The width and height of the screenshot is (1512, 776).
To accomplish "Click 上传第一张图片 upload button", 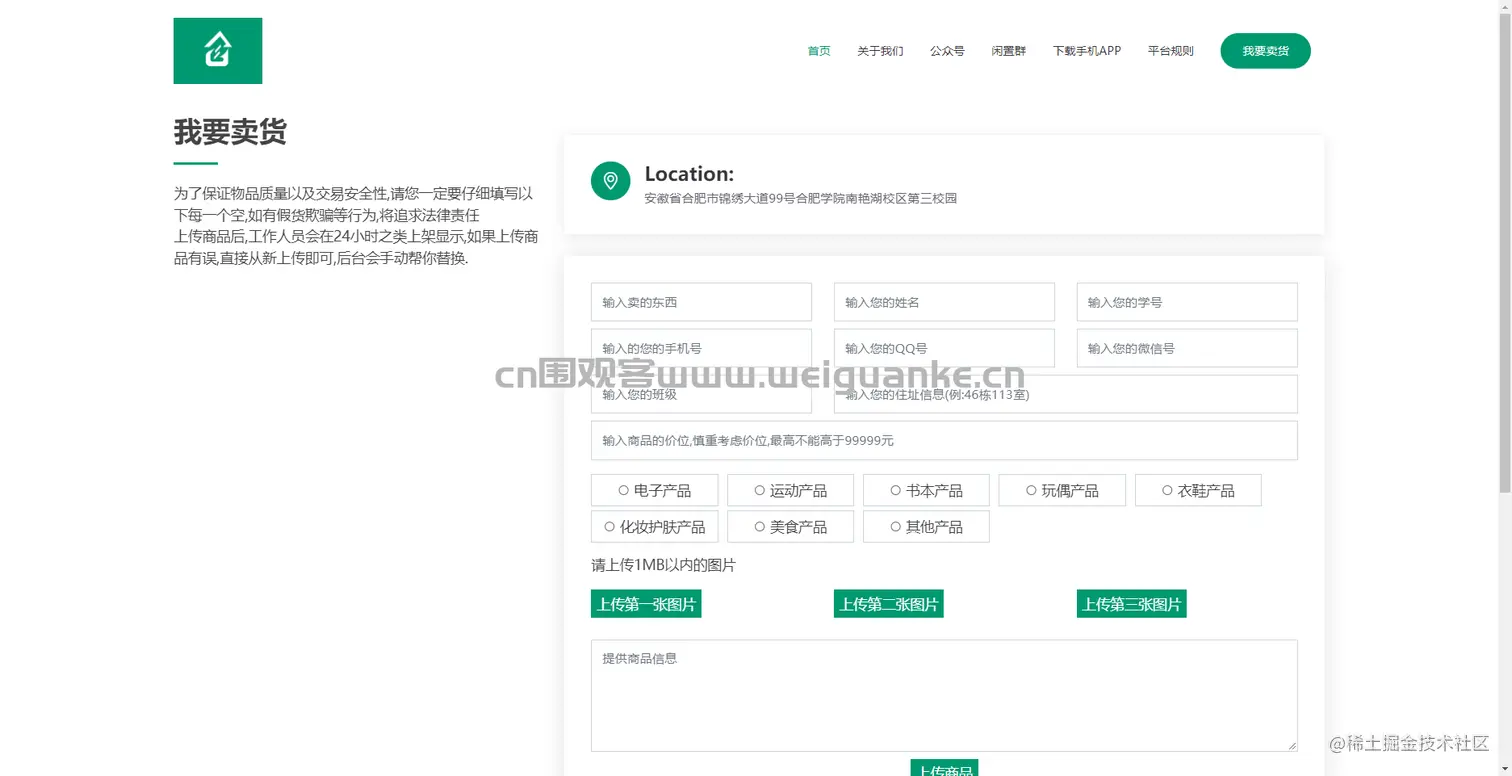I will [646, 604].
